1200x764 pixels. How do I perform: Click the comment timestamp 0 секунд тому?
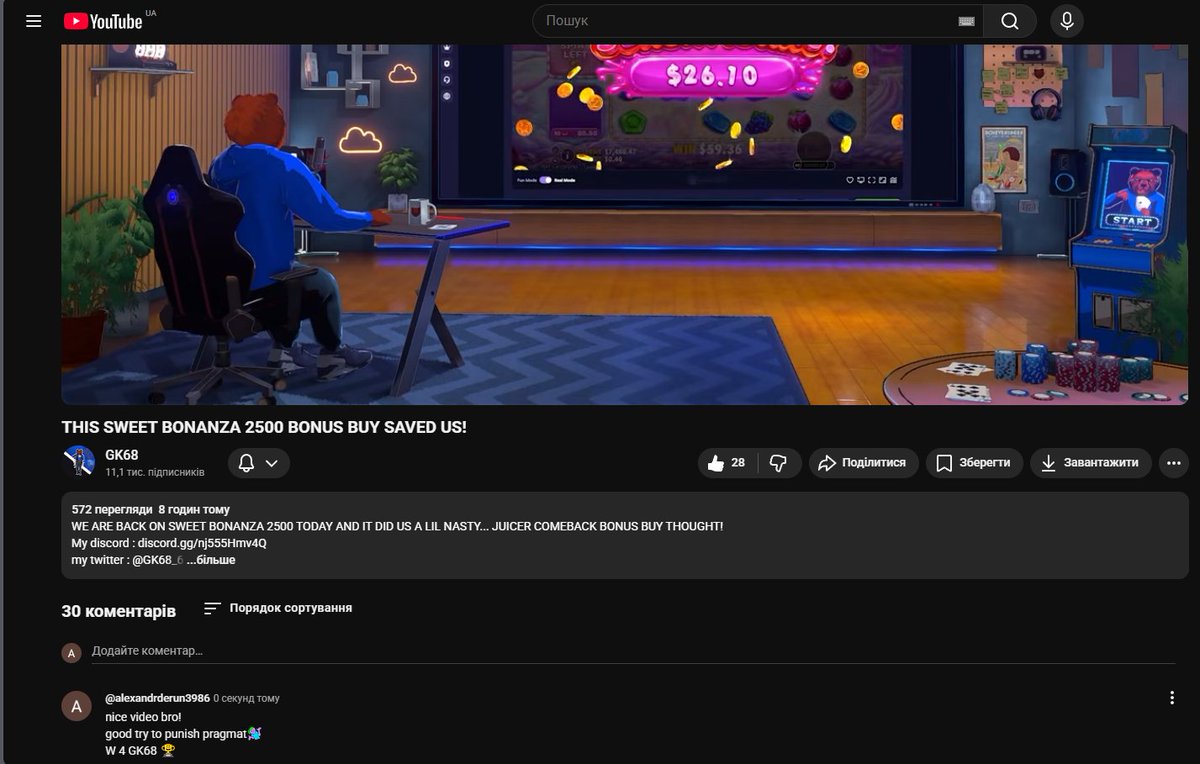coord(246,698)
